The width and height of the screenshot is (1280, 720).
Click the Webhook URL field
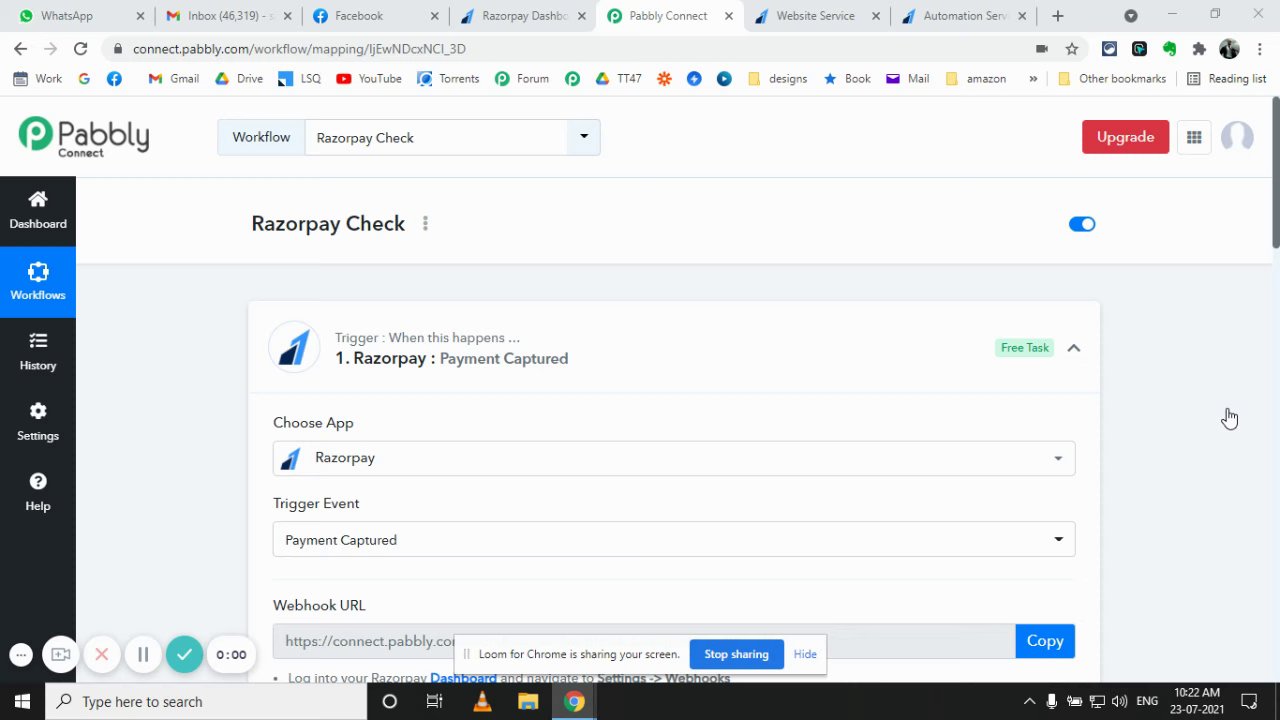(644, 641)
